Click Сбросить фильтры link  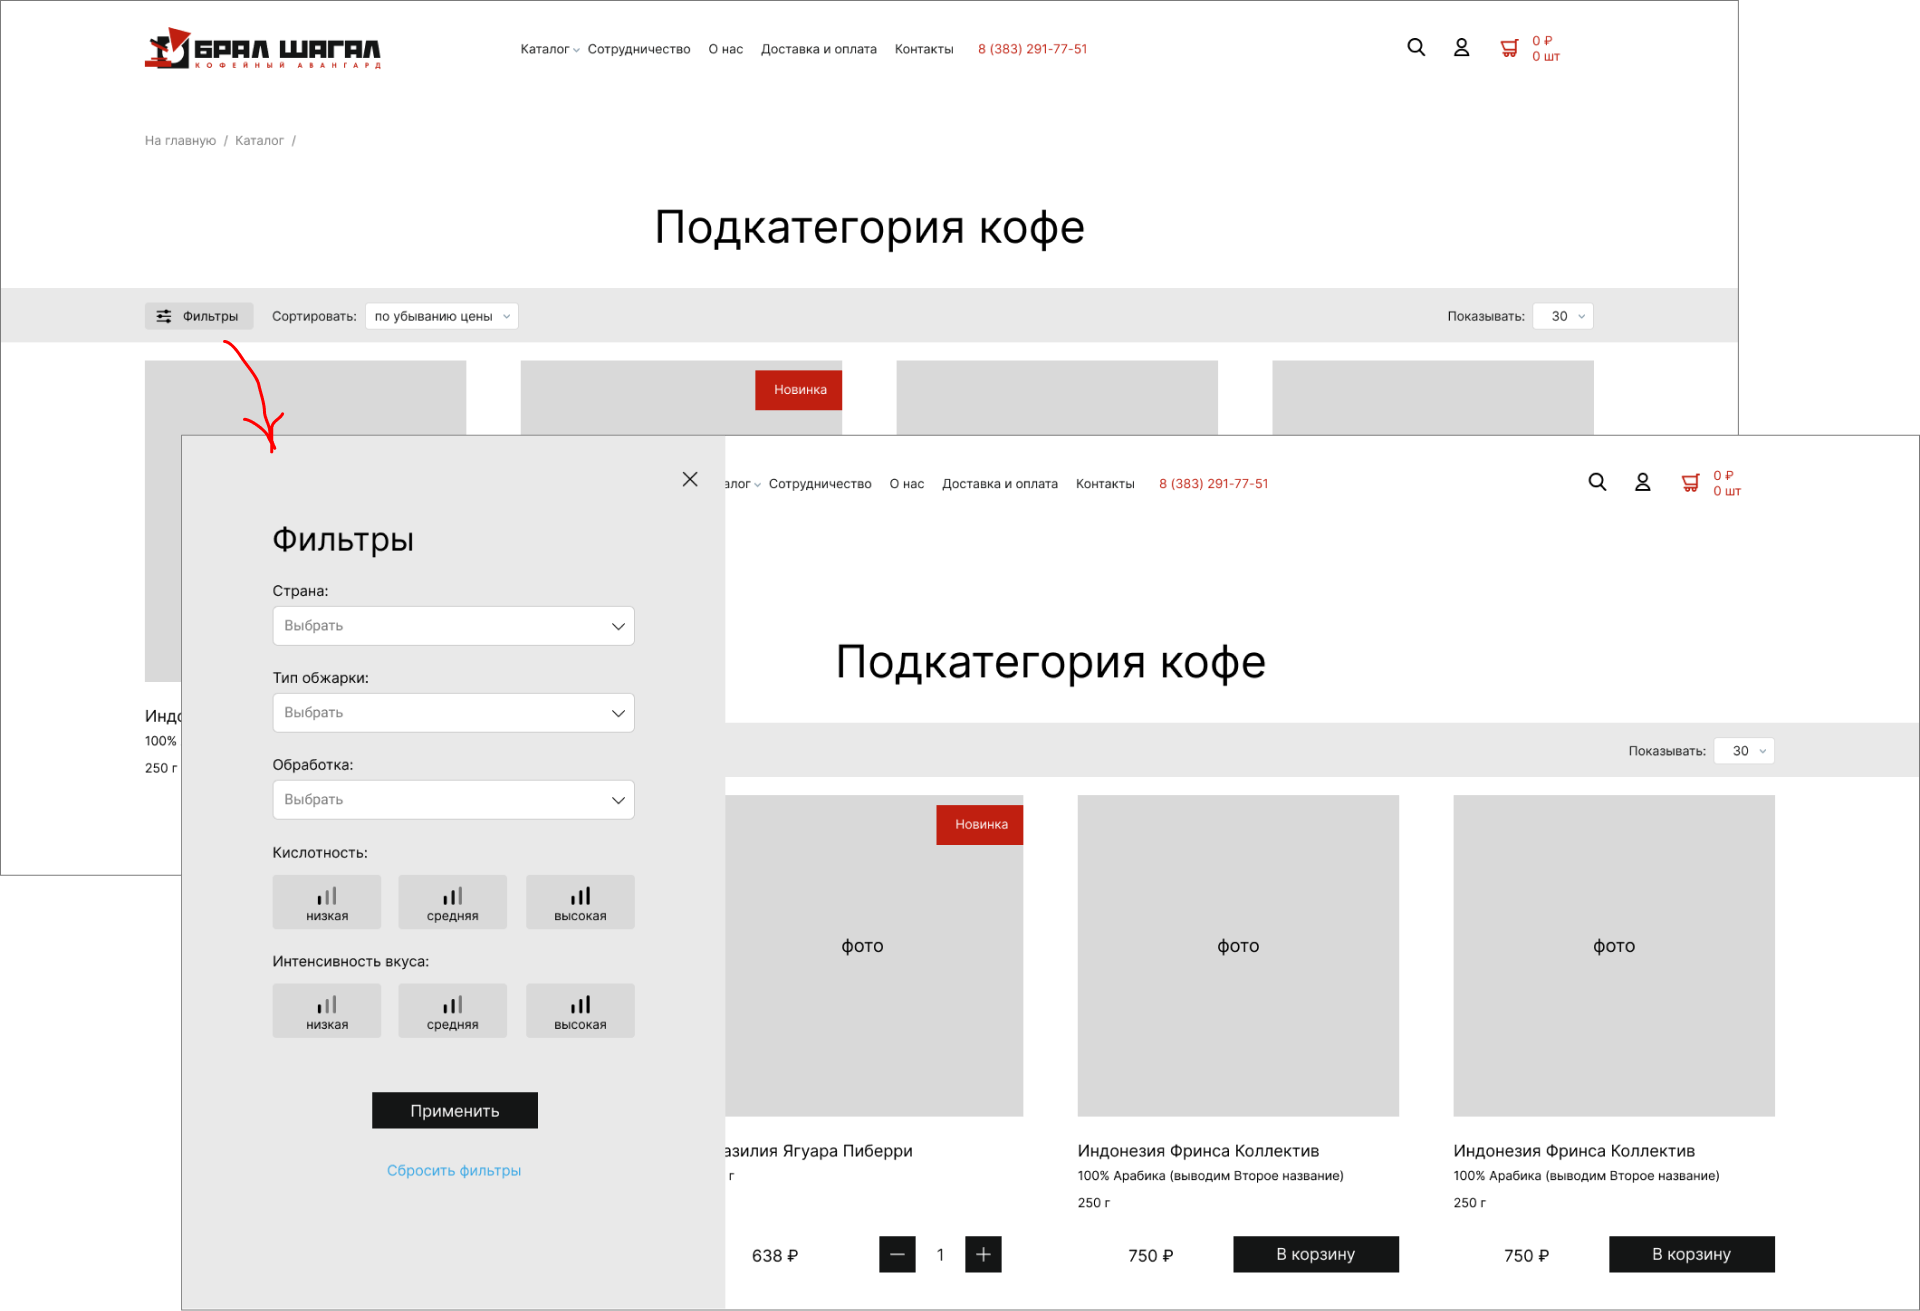(x=454, y=1170)
